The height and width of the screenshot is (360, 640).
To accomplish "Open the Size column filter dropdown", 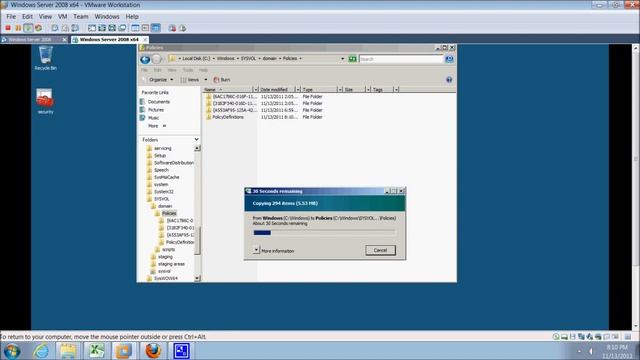I will pyautogui.click(x=368, y=89).
